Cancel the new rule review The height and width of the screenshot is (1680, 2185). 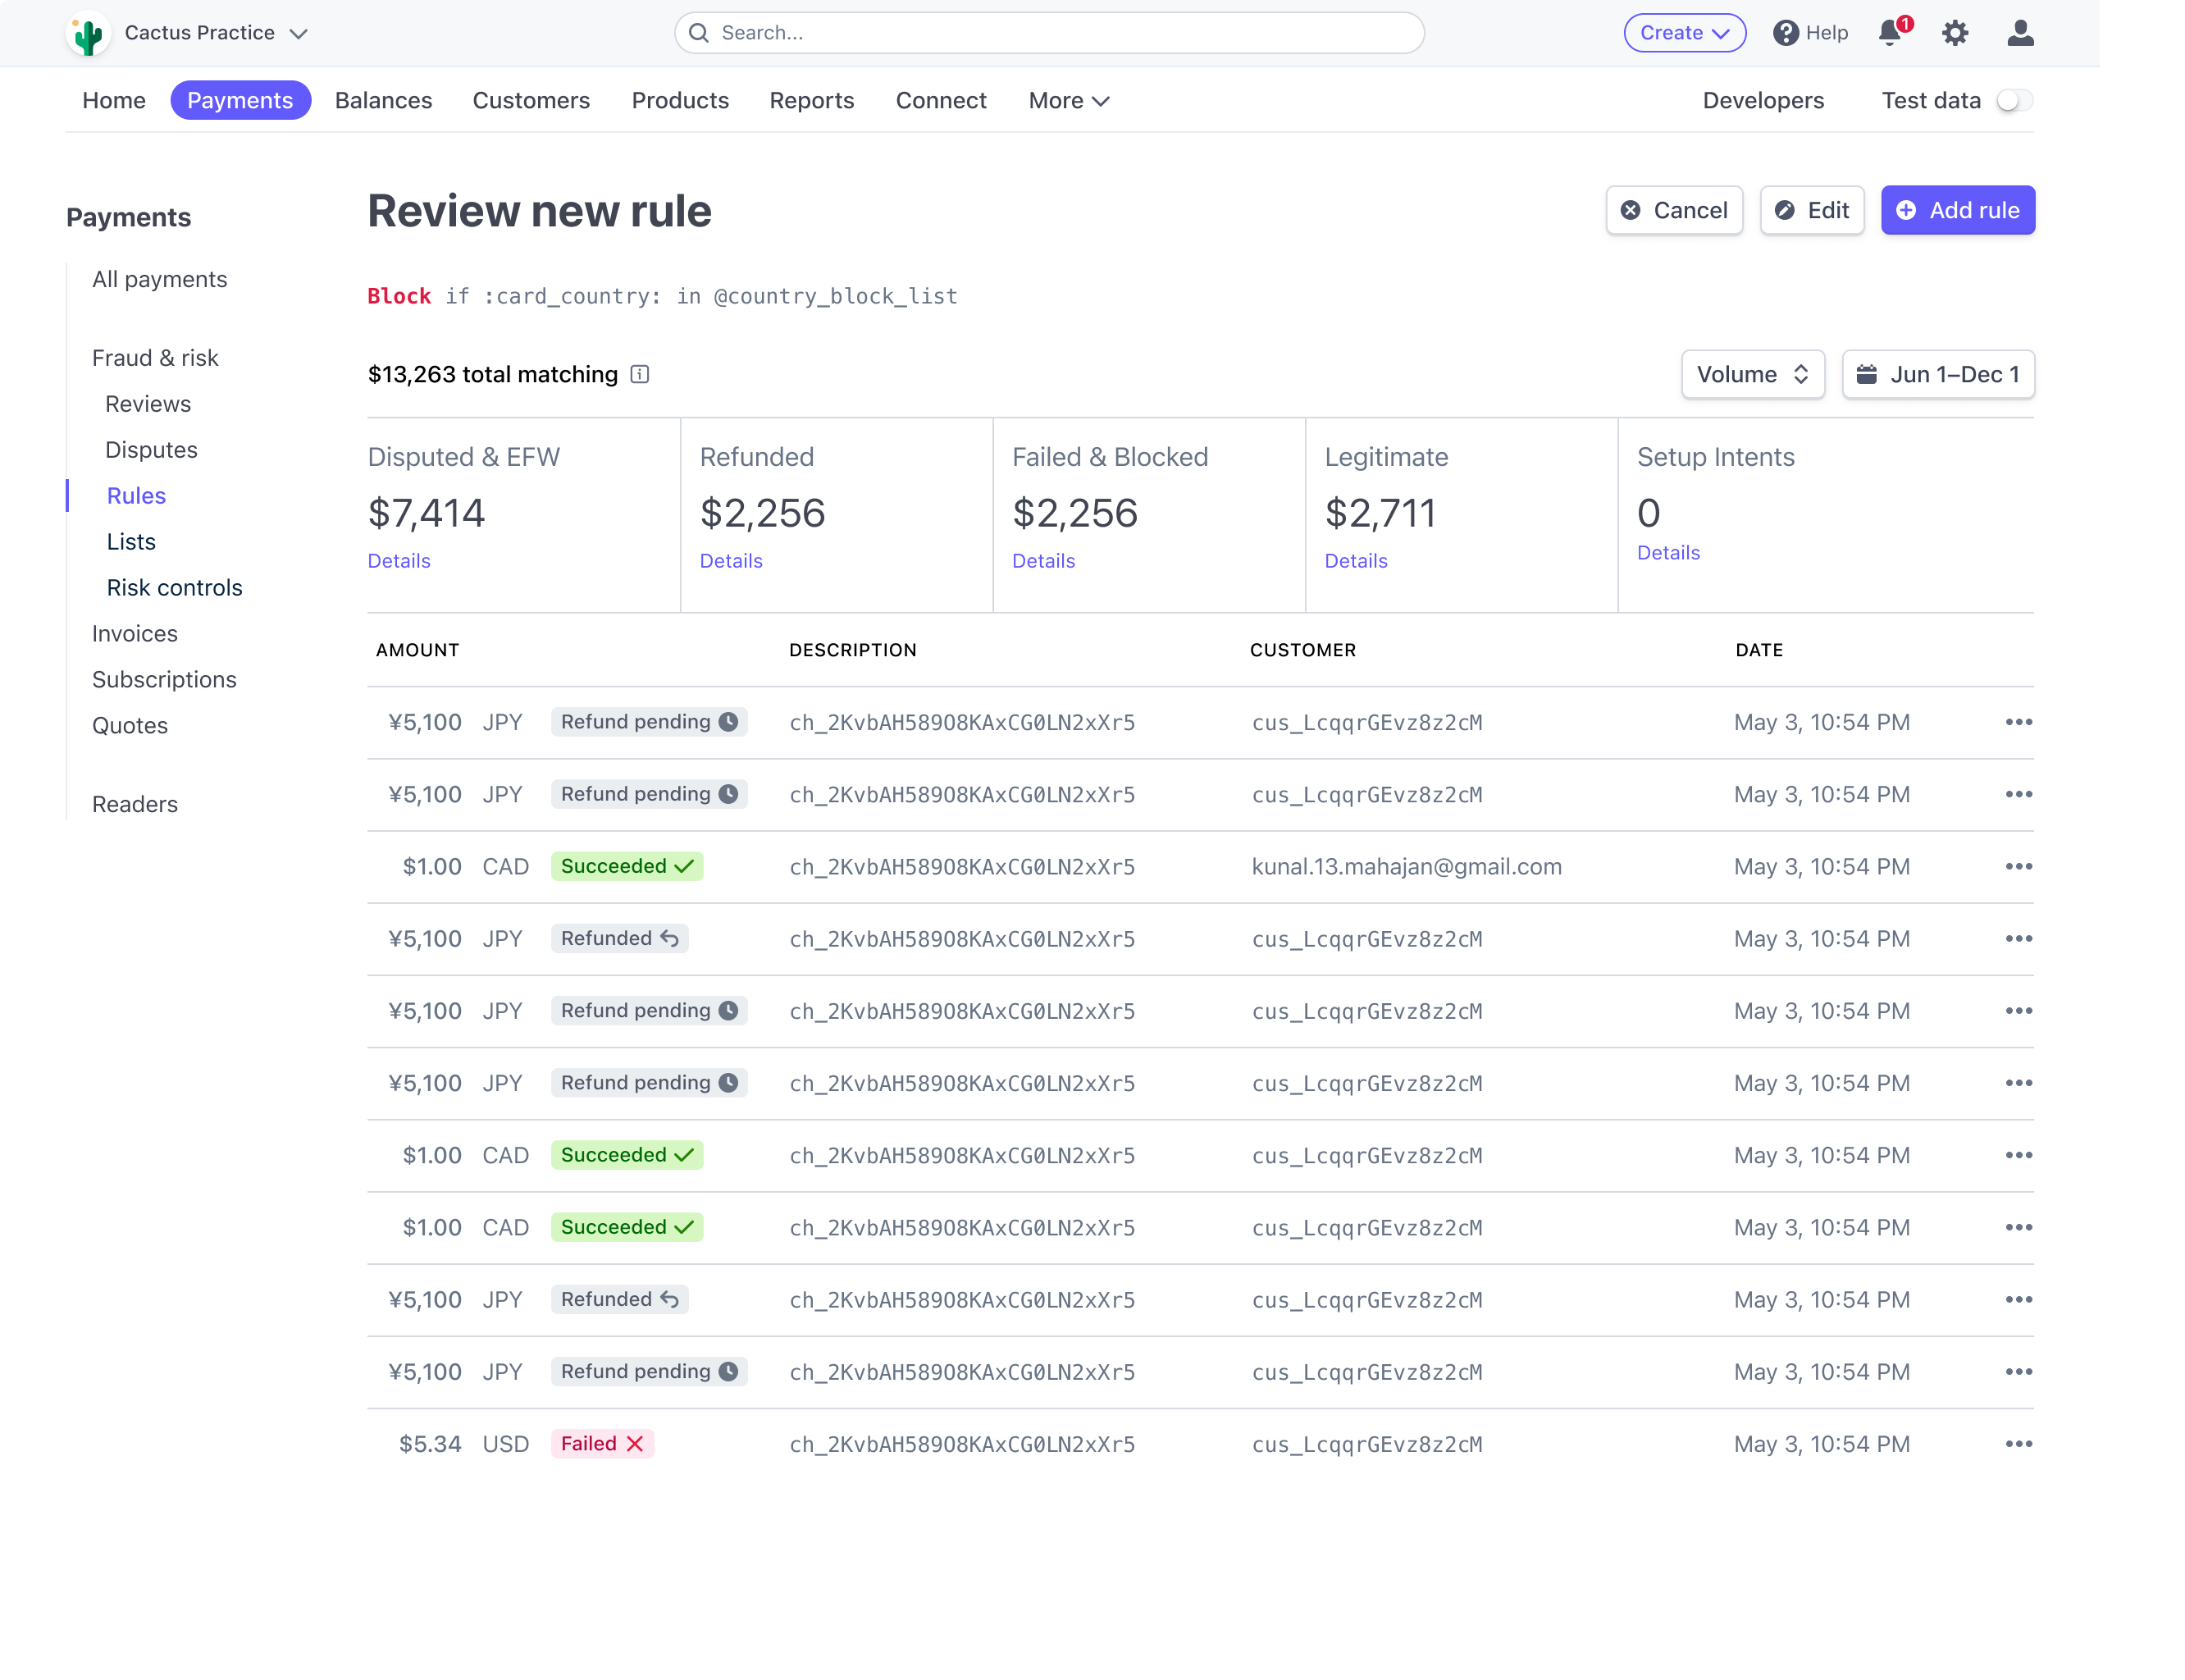pos(1673,210)
